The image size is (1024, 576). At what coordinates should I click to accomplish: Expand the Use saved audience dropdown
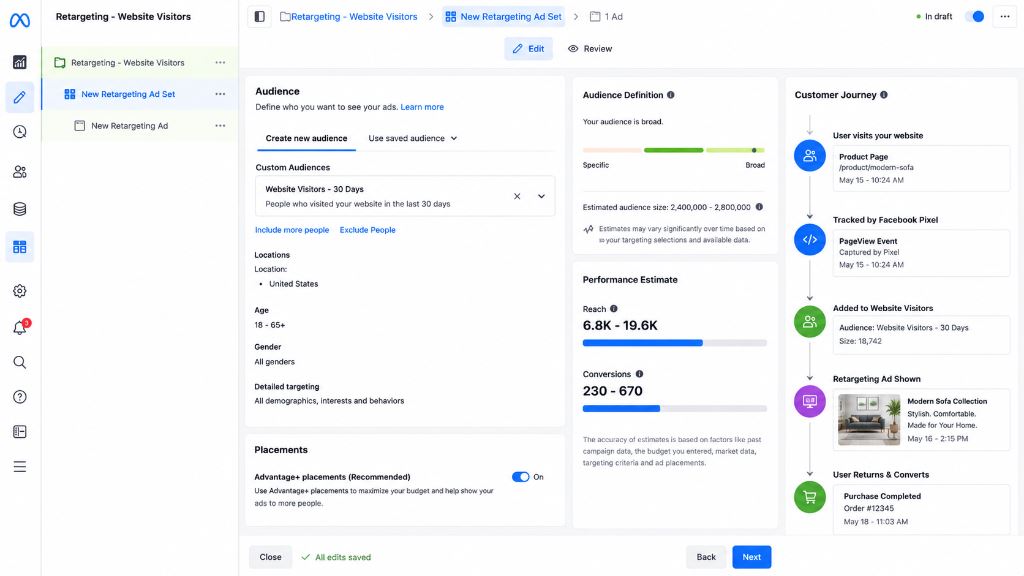pyautogui.click(x=413, y=138)
